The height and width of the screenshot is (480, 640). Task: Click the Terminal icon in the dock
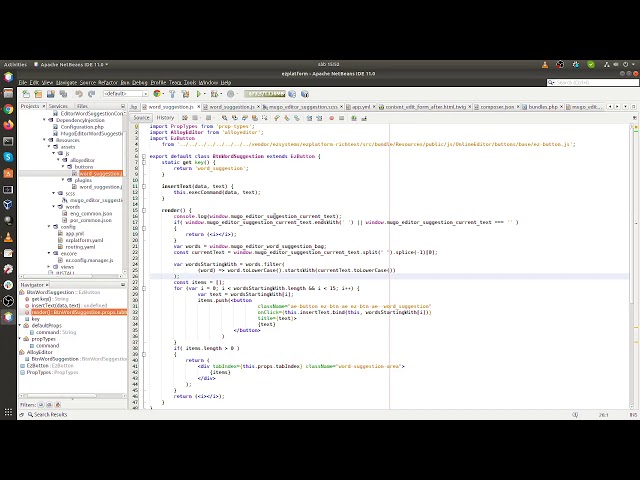tap(8, 141)
